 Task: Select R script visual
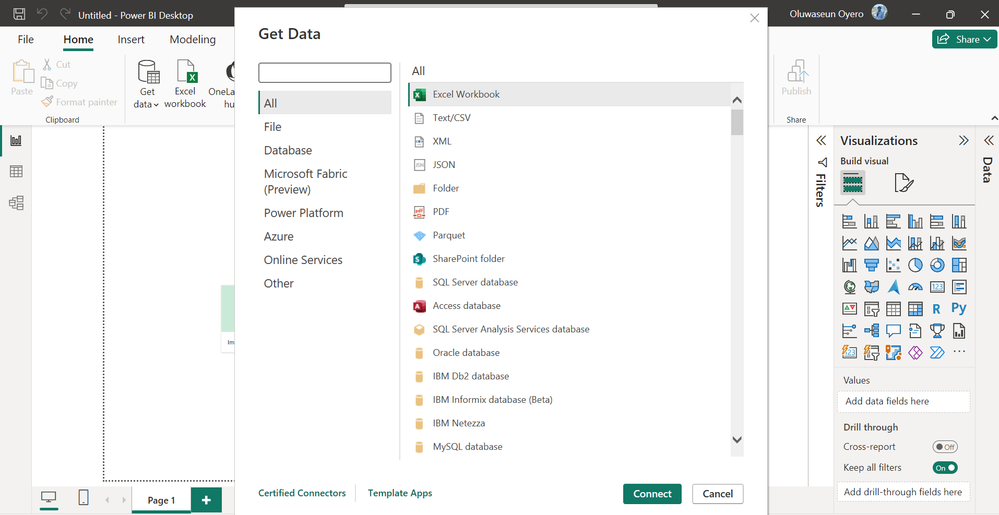[x=937, y=309]
